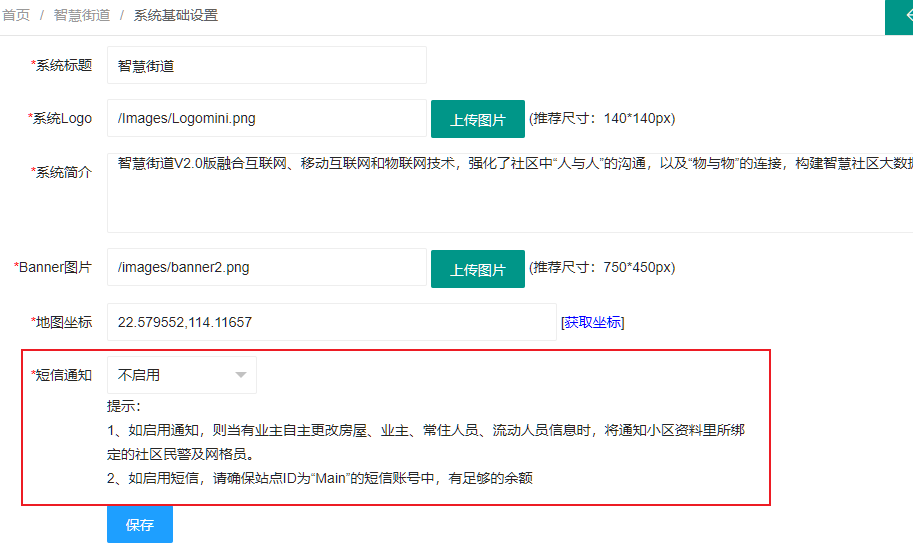Focus the Banner图片 path field

(x=266, y=267)
